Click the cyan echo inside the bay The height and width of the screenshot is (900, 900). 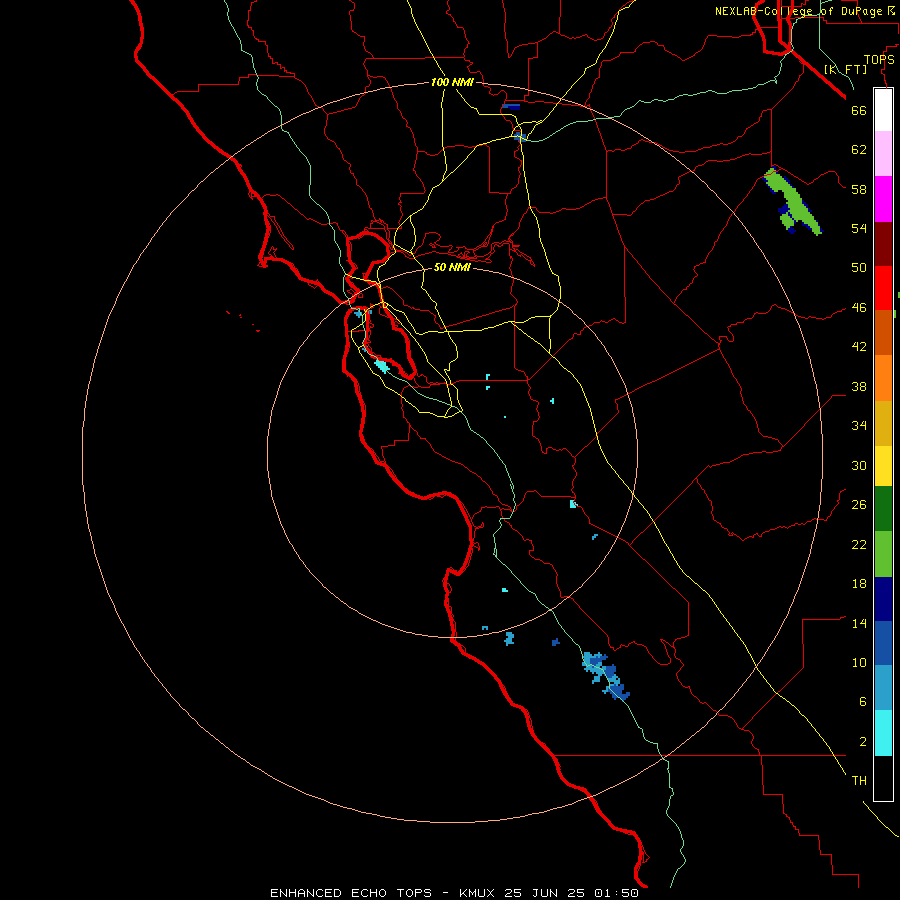(381, 366)
